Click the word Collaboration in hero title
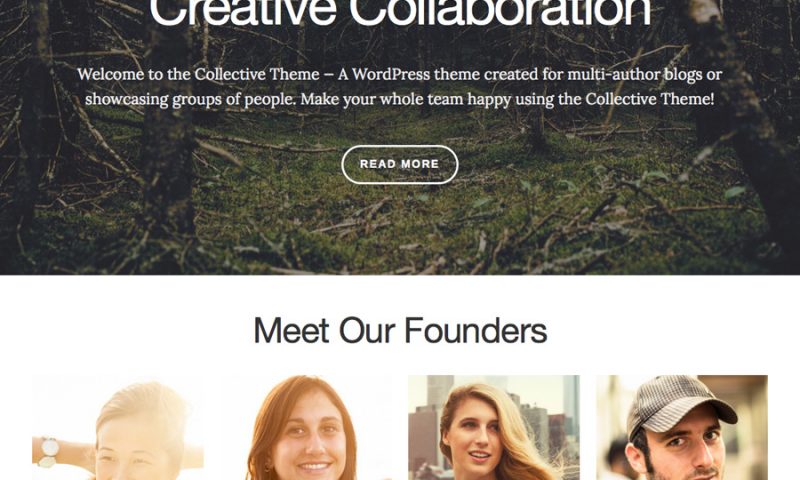 (500, 11)
